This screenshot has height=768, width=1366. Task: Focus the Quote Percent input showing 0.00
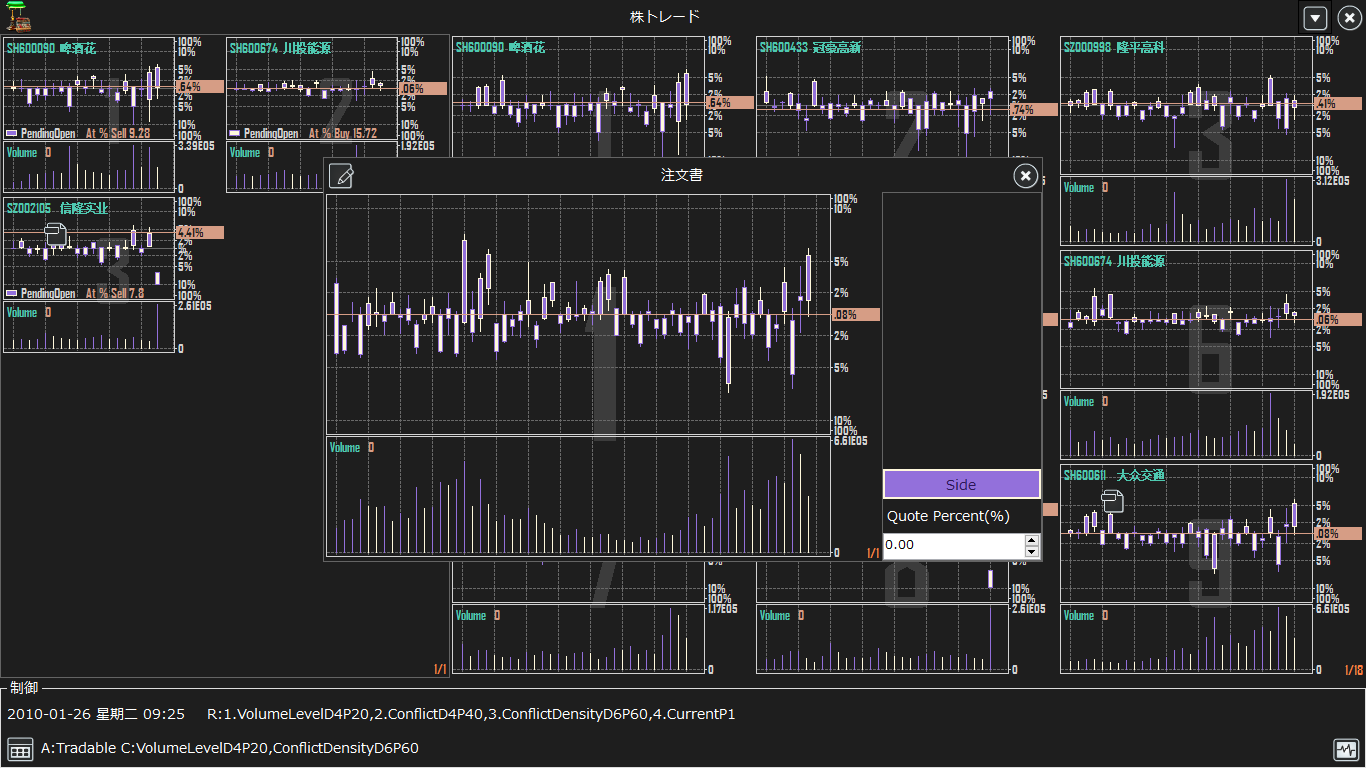tap(953, 546)
